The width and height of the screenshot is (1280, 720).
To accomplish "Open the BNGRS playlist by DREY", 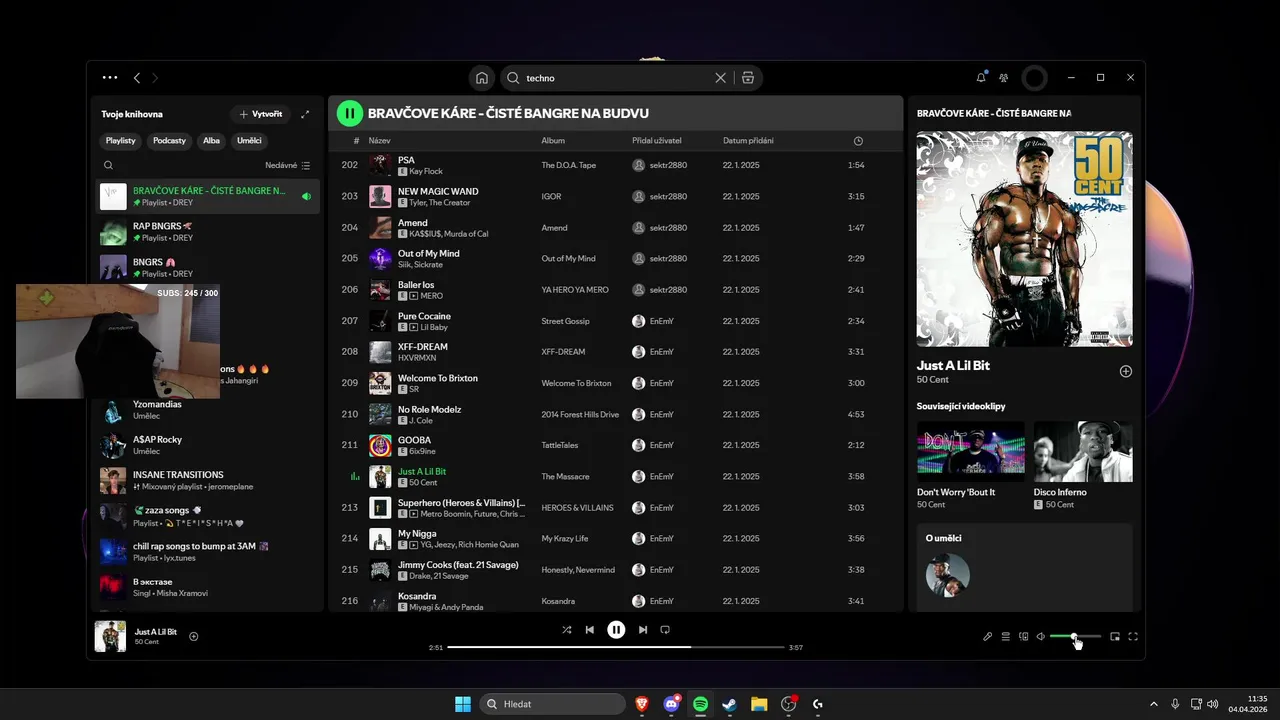I will pos(208,267).
